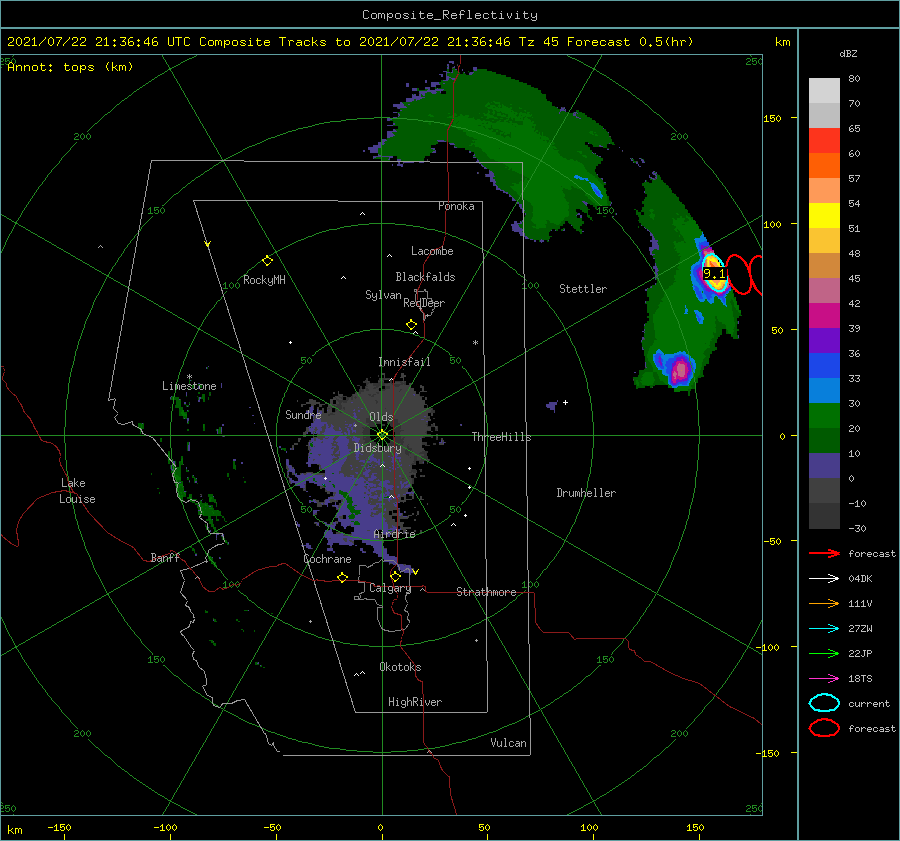Click the white plus marker west of Stettler storm

565,402
